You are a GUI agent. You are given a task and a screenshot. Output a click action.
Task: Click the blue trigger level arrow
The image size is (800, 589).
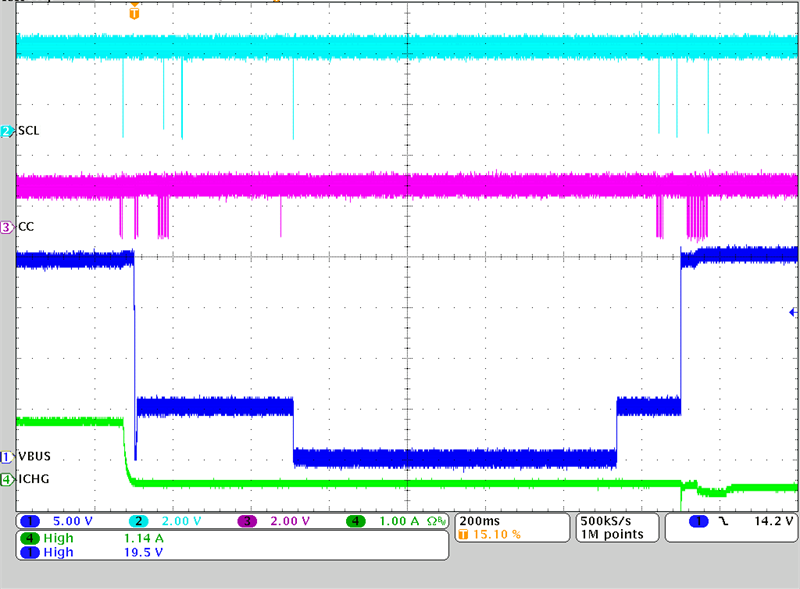(794, 313)
